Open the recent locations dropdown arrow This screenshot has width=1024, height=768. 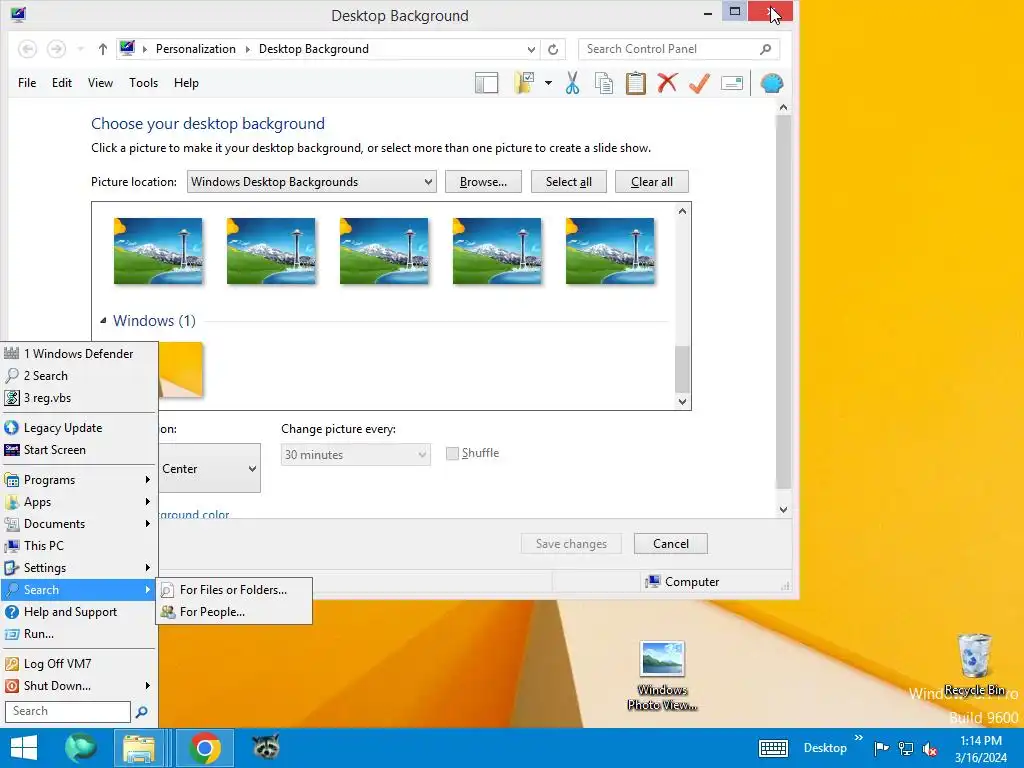click(x=80, y=49)
